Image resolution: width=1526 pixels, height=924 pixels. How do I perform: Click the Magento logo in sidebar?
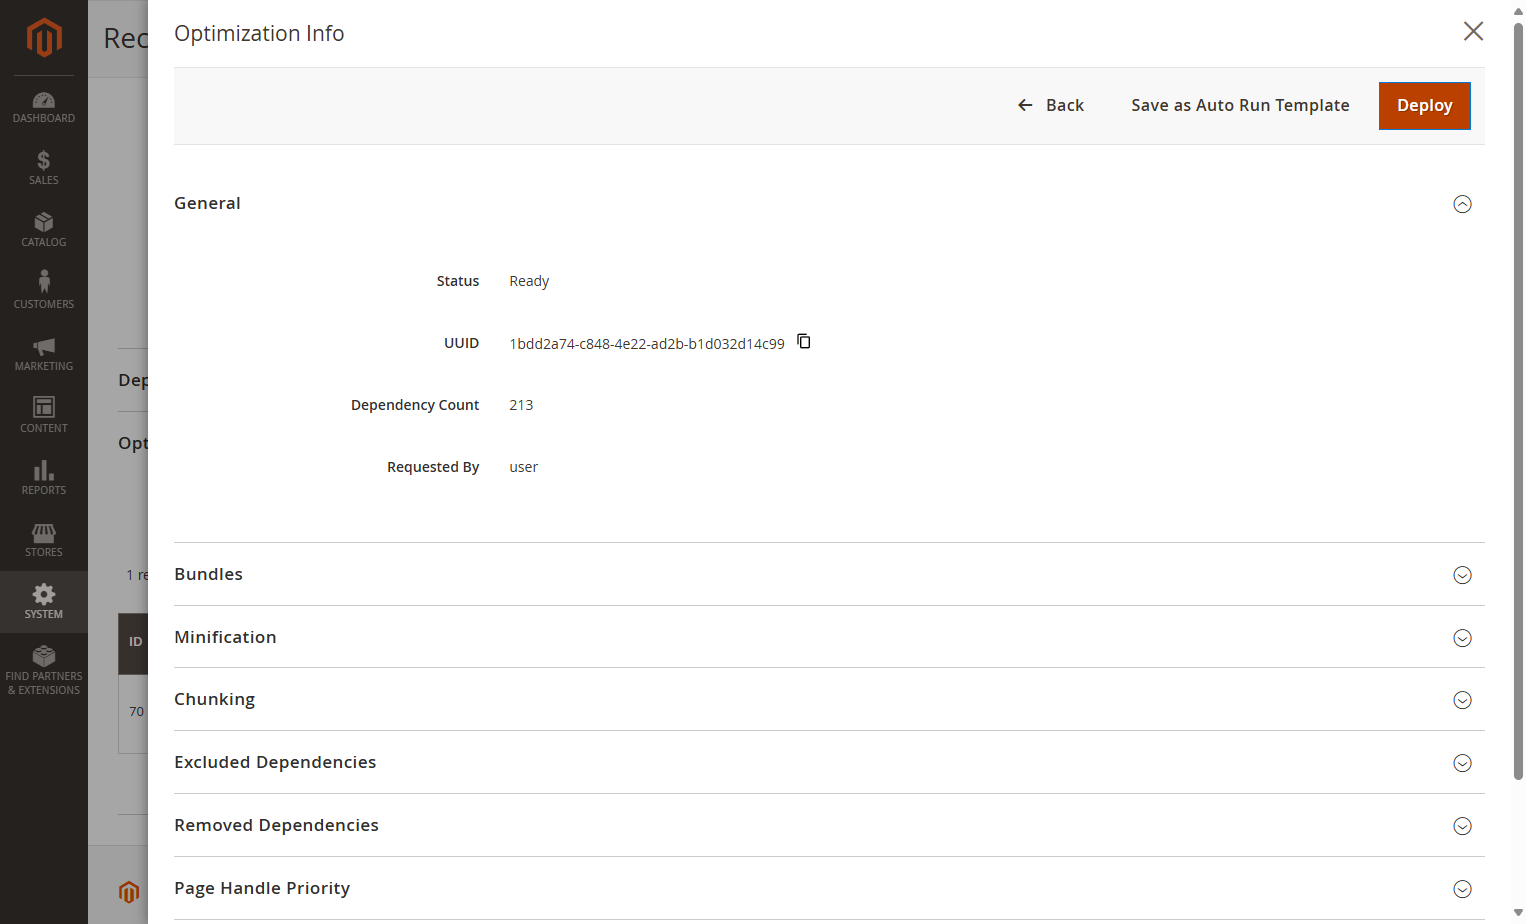(x=44, y=38)
